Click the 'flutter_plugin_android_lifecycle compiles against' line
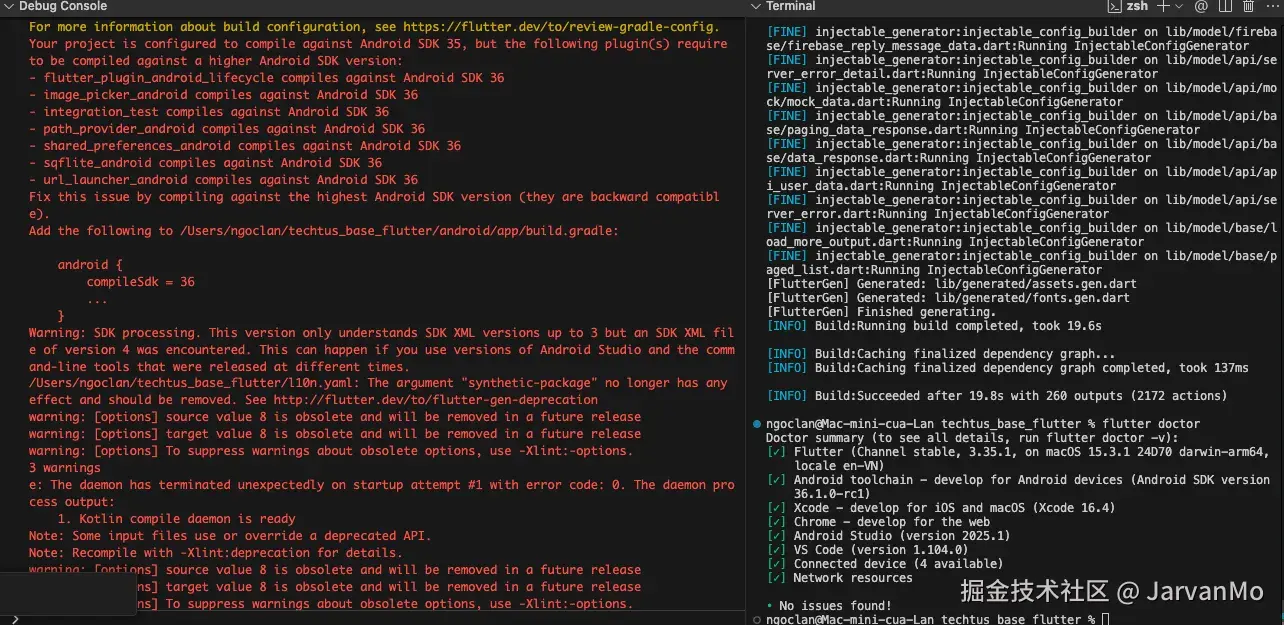Screen dimensions: 1284x625 (266, 77)
